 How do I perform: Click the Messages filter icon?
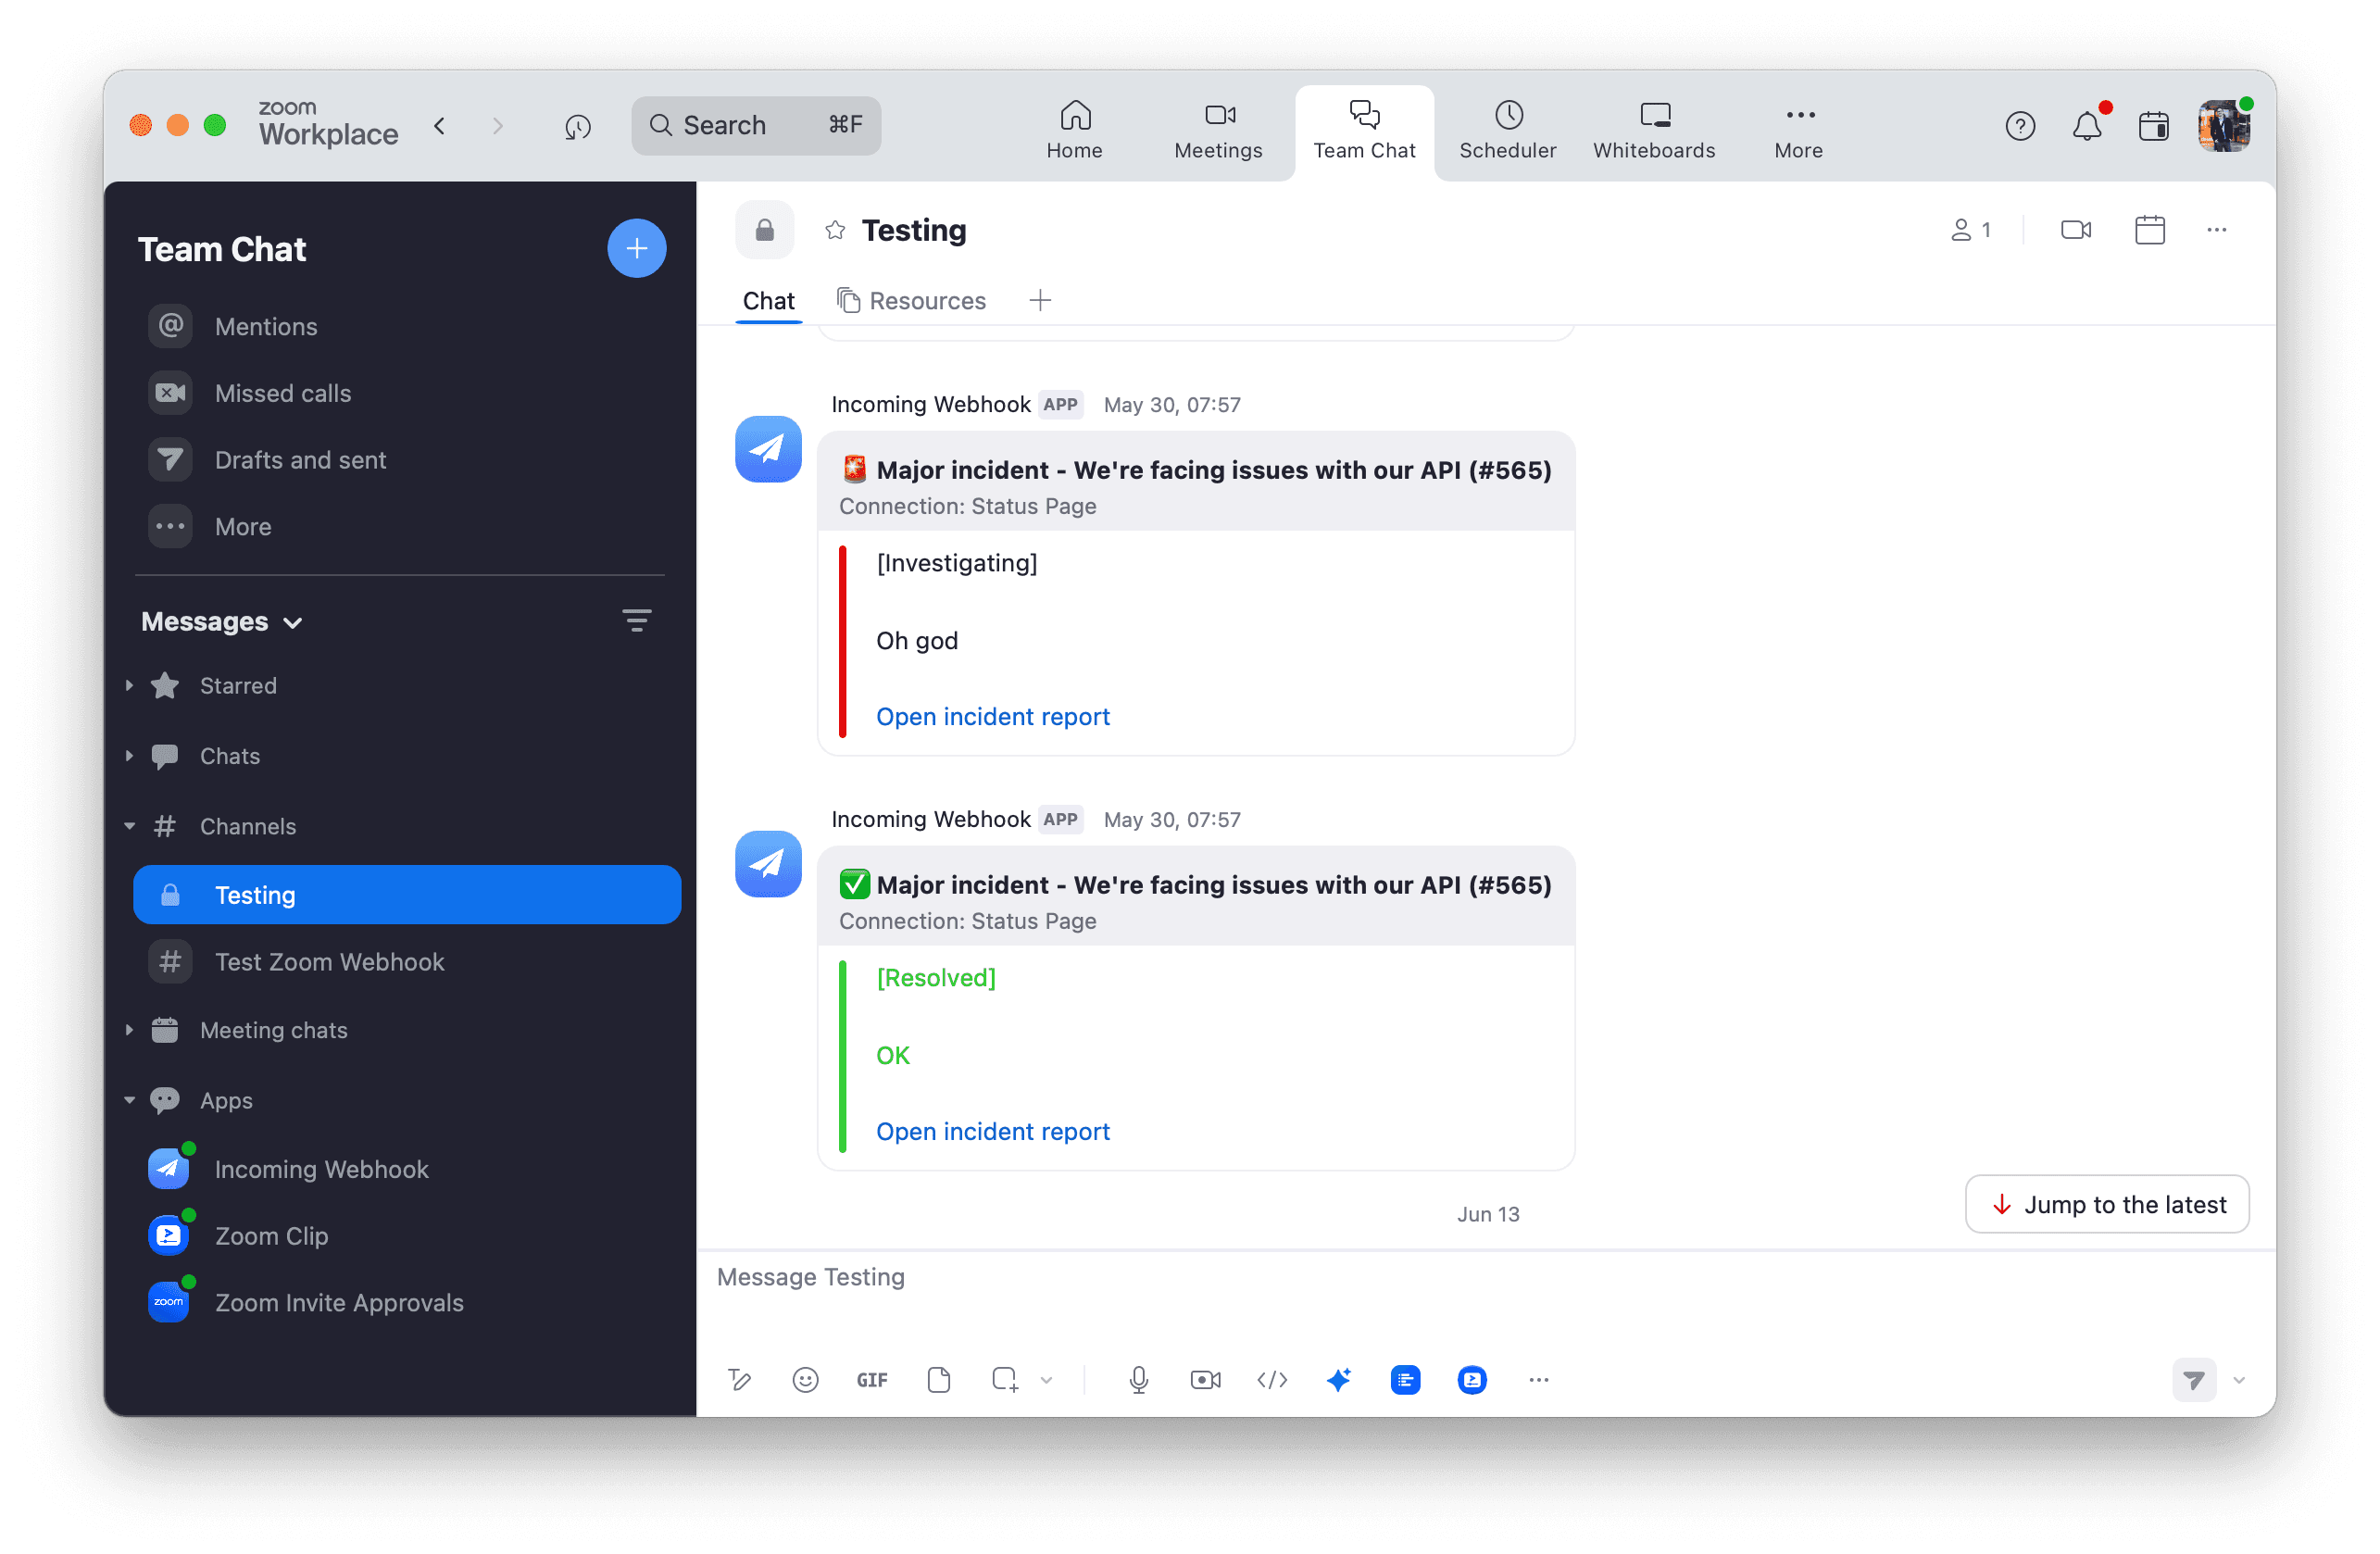pos(637,621)
